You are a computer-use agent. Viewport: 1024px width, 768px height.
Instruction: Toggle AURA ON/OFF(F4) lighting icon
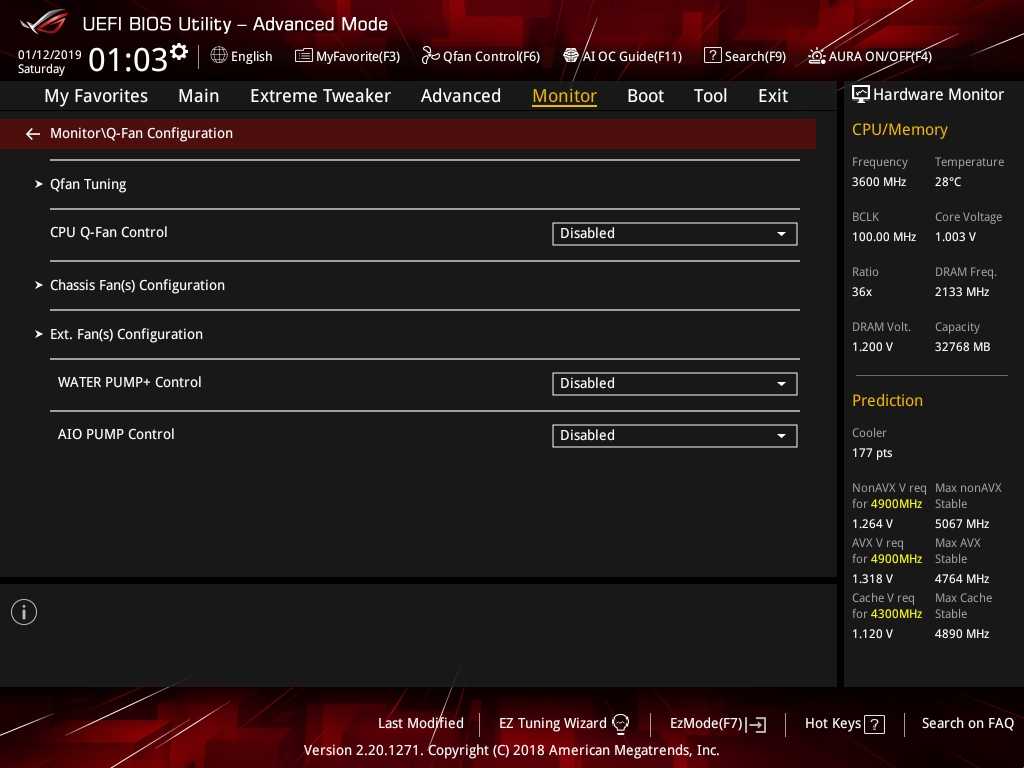(817, 56)
